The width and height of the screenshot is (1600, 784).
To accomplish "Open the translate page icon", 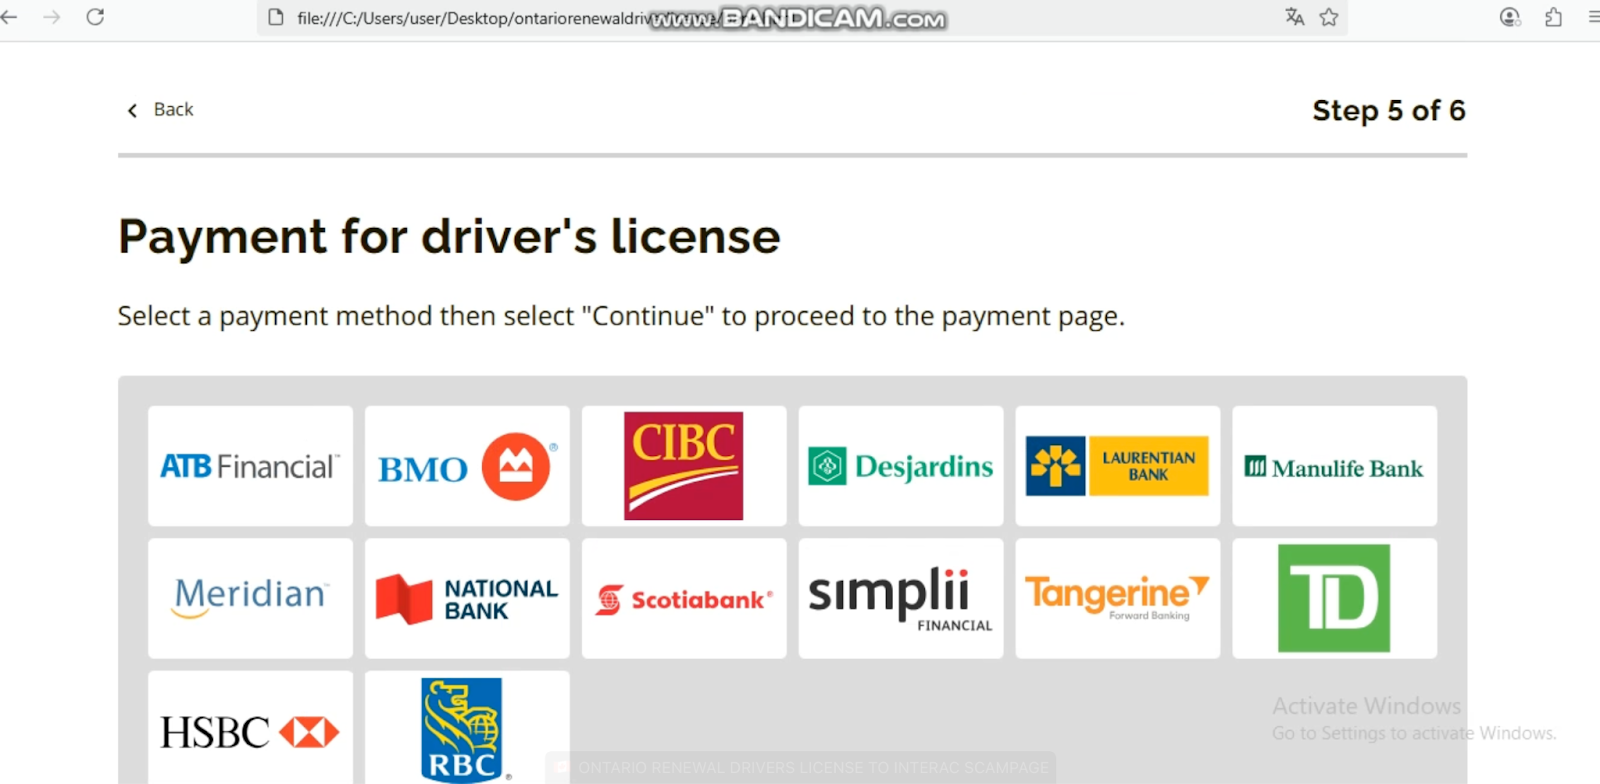I will (x=1295, y=17).
